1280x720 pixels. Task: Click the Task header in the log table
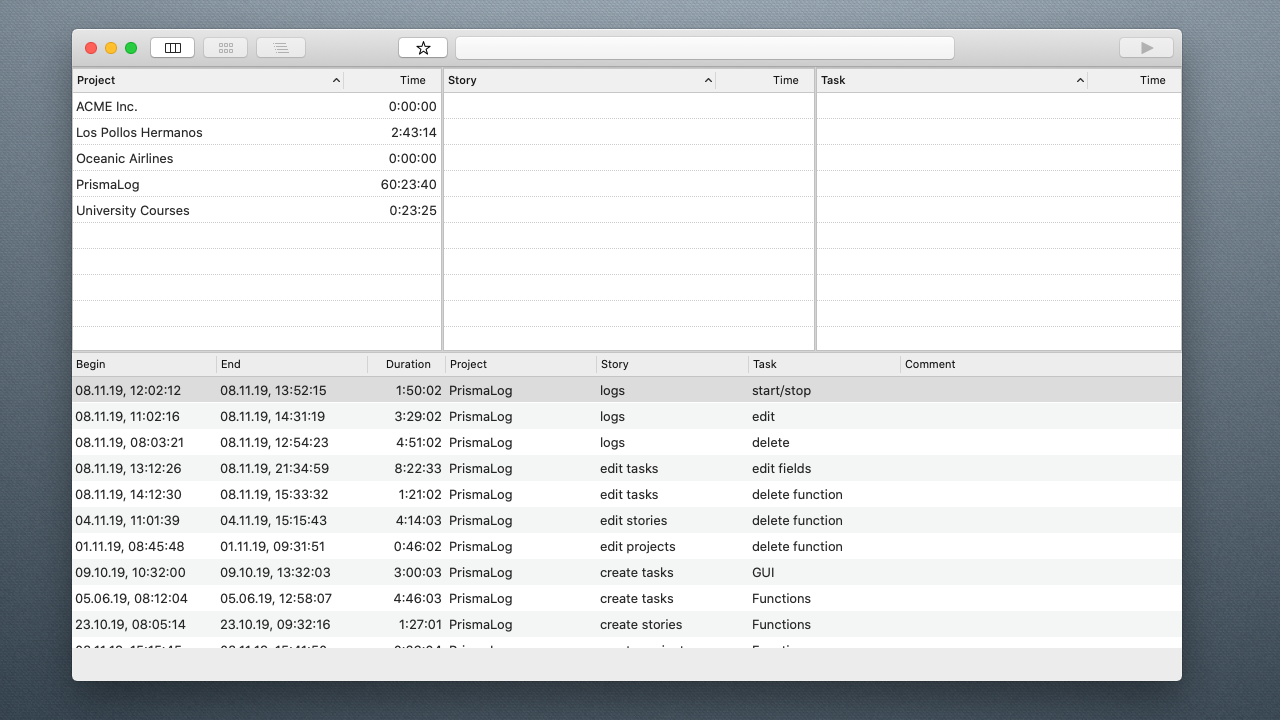[824, 364]
